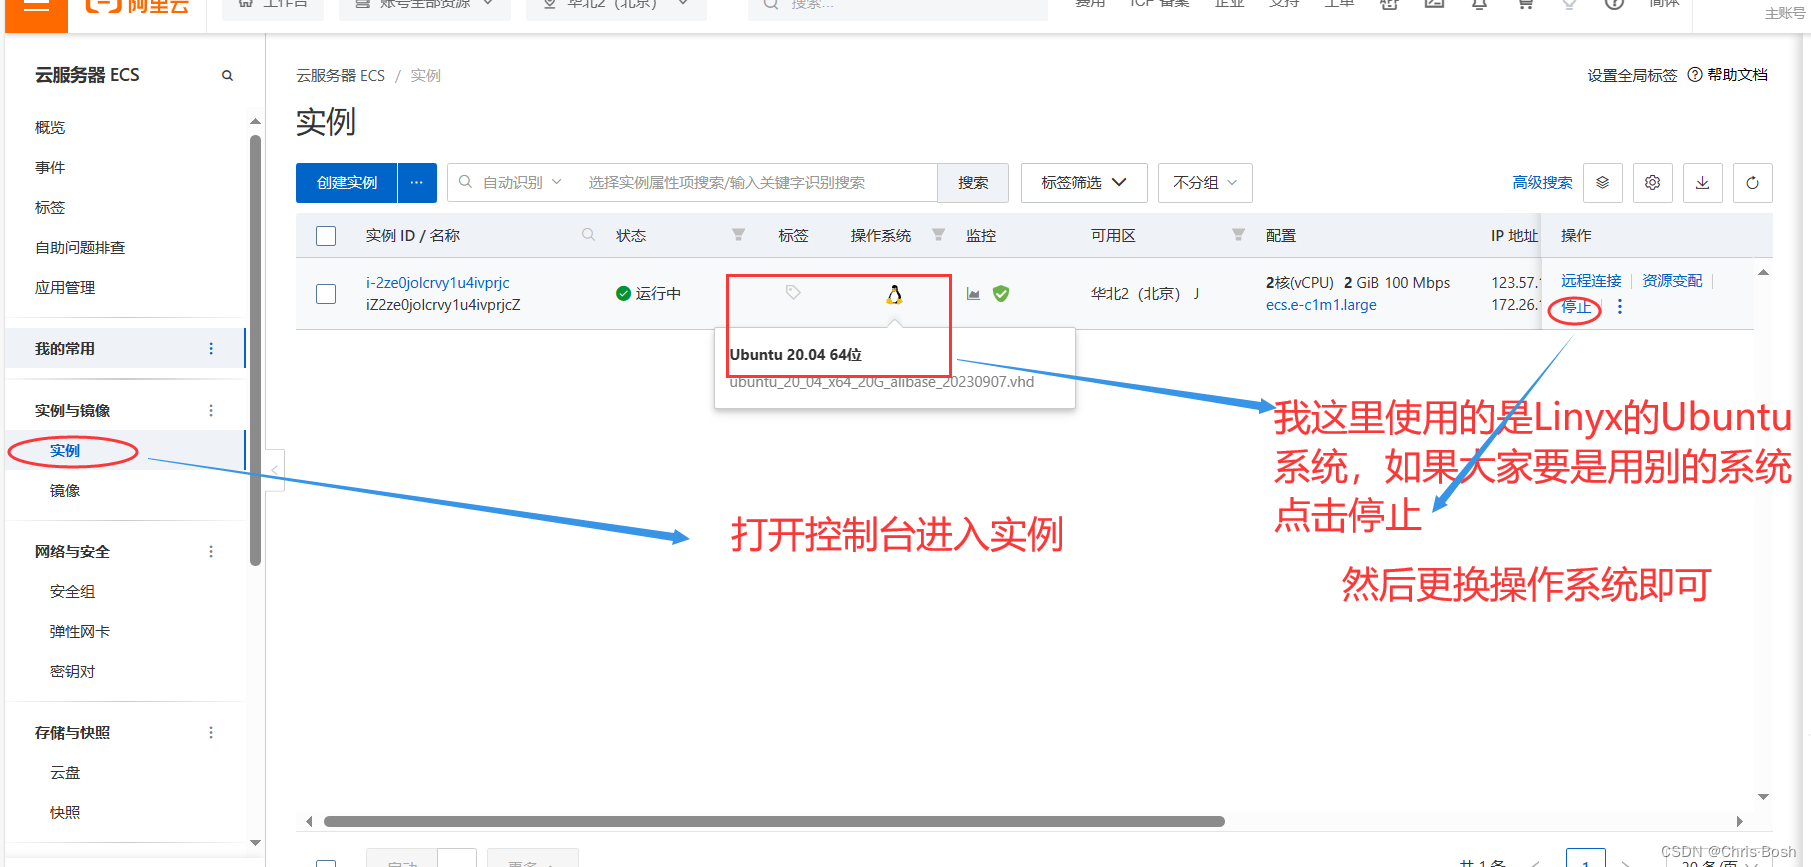1811x867 pixels.
Task: Toggle the select-all checkbox in table header
Action: point(326,236)
